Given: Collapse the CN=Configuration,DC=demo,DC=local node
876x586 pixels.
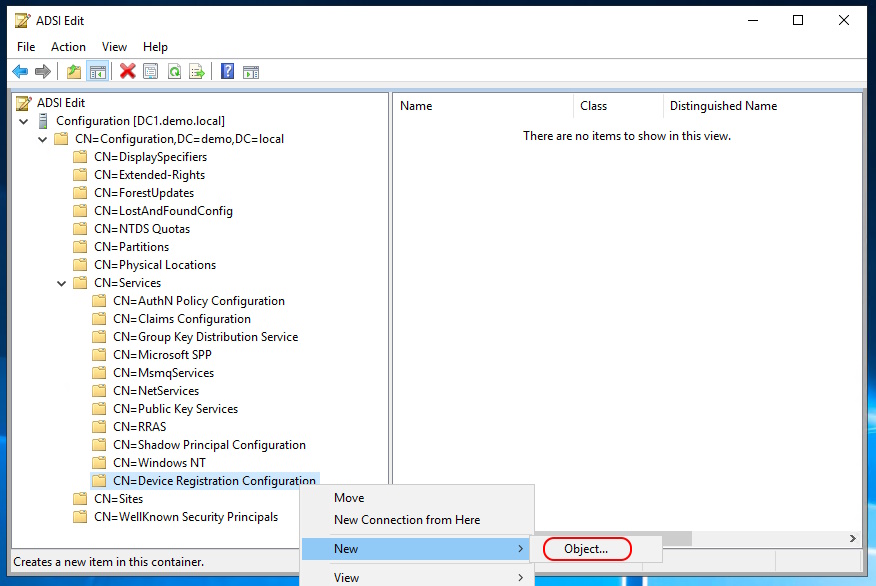Looking at the screenshot, I should click(x=42, y=139).
